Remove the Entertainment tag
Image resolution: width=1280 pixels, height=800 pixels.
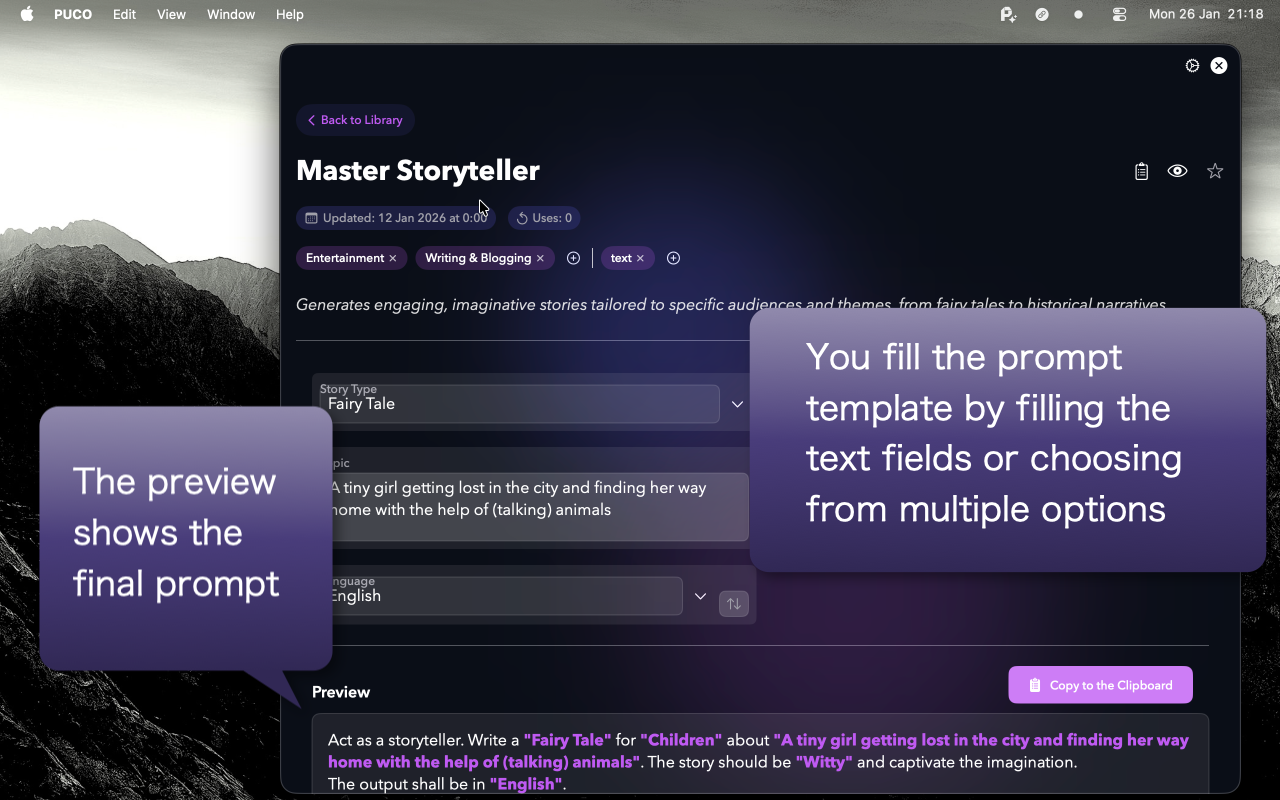(393, 257)
